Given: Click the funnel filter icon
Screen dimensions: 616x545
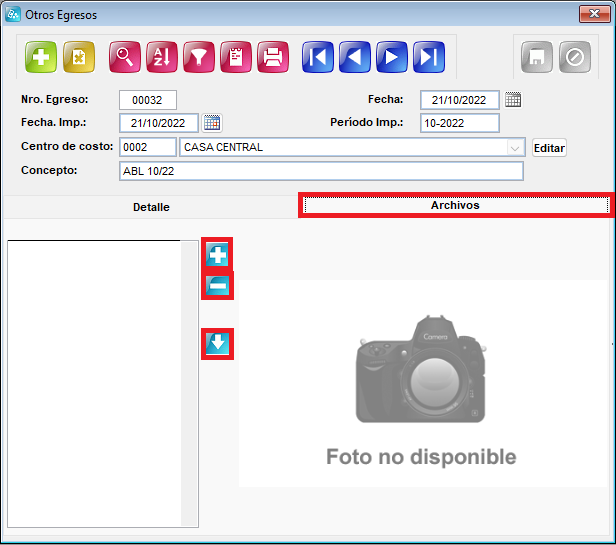Looking at the screenshot, I should [199, 57].
